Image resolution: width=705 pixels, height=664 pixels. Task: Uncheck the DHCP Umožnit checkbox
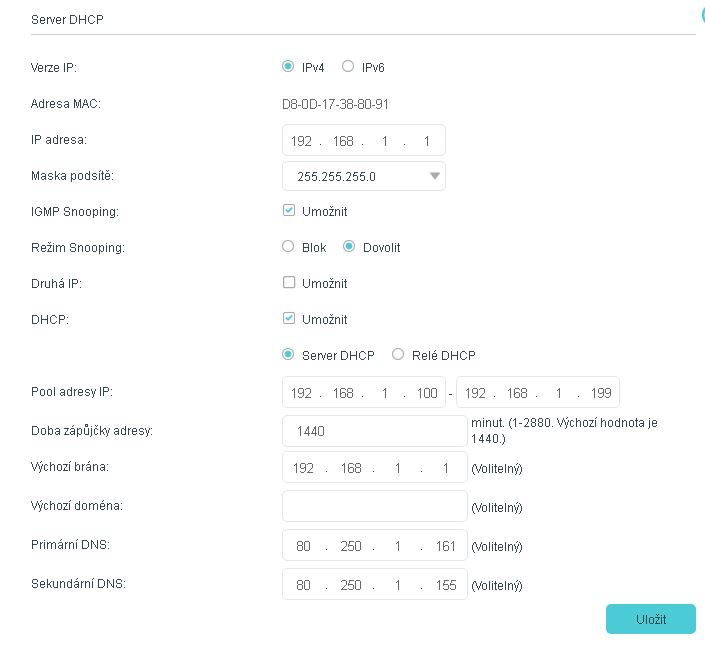(x=289, y=319)
